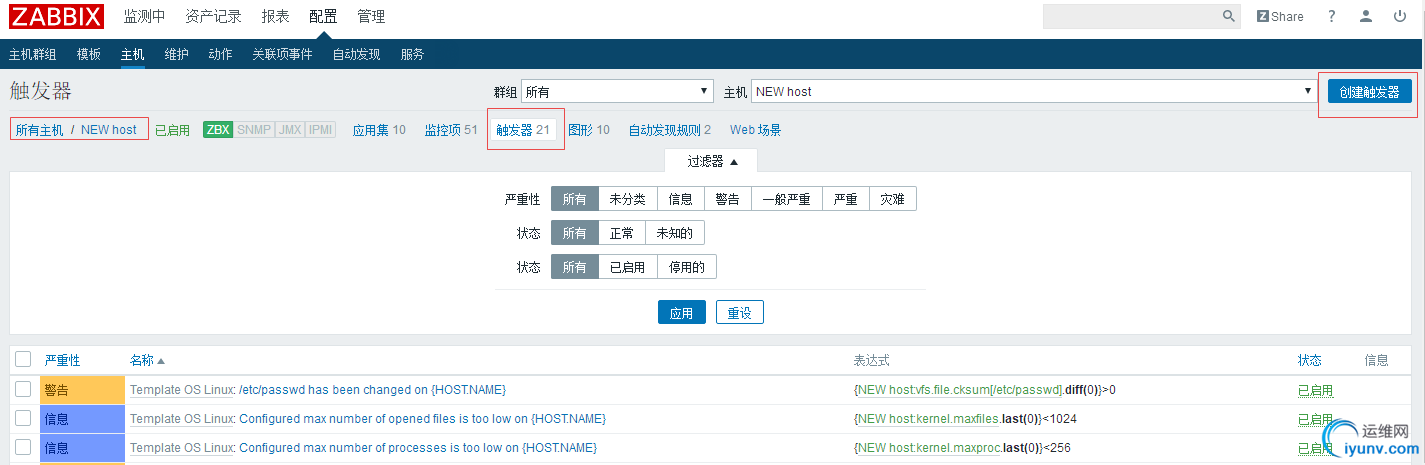Image resolution: width=1425 pixels, height=465 pixels.
Task: Click in the top search field
Action: (1131, 16)
